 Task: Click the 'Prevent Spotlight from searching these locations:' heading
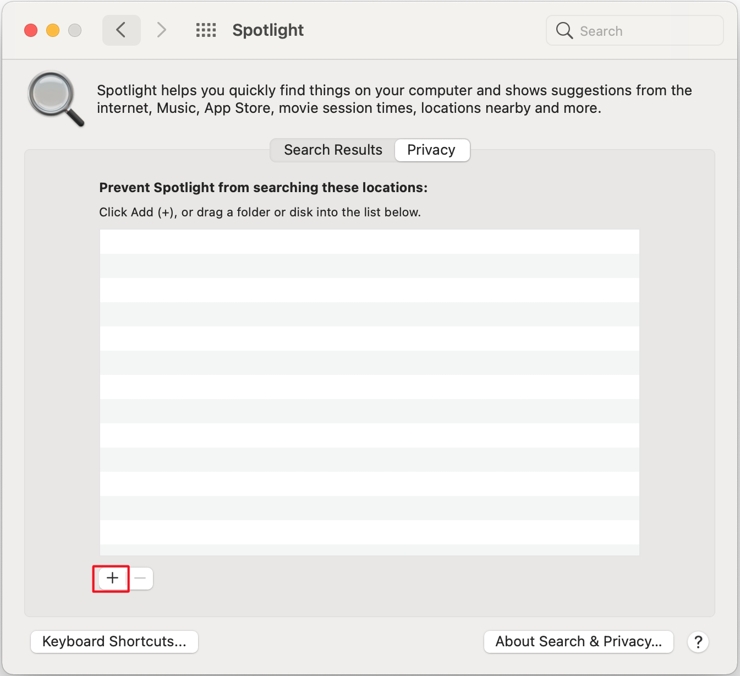(263, 187)
